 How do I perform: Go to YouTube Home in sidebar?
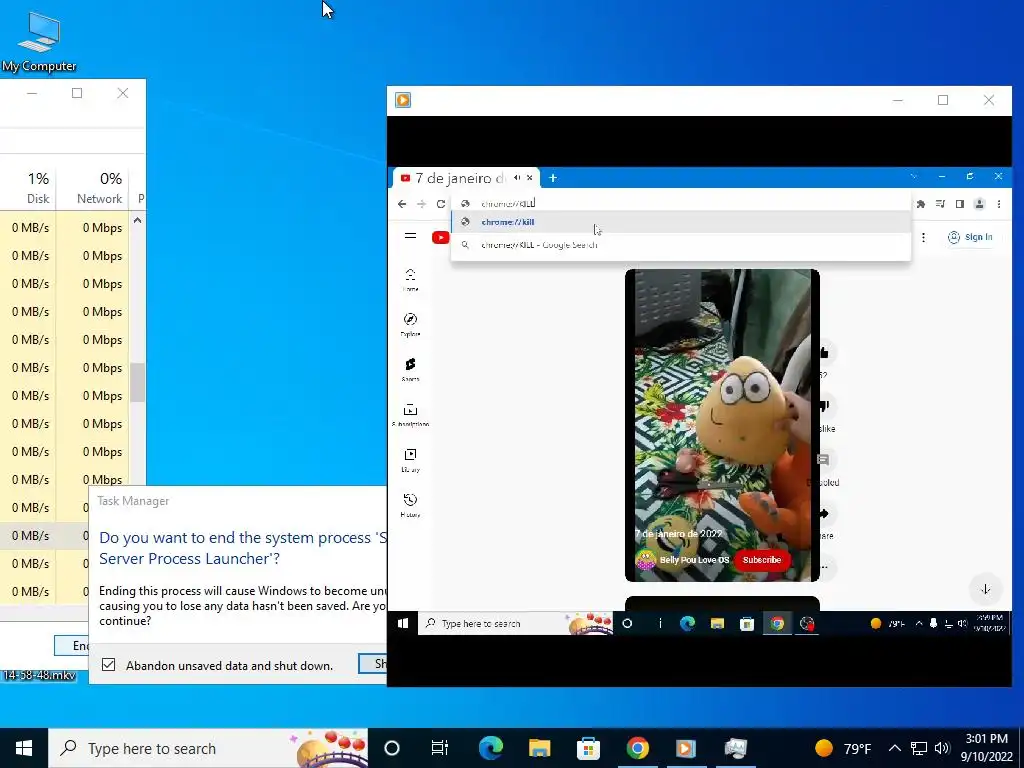click(410, 280)
